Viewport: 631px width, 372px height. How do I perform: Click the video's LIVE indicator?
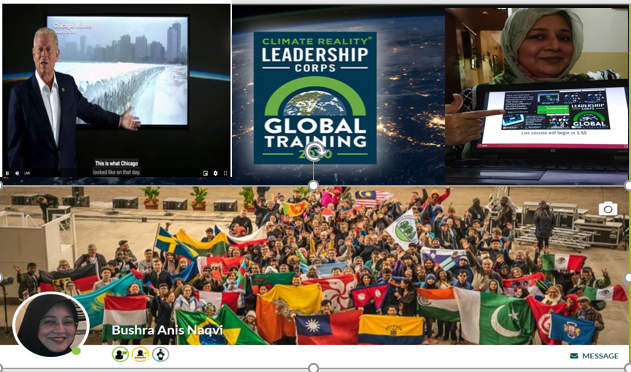pos(27,173)
